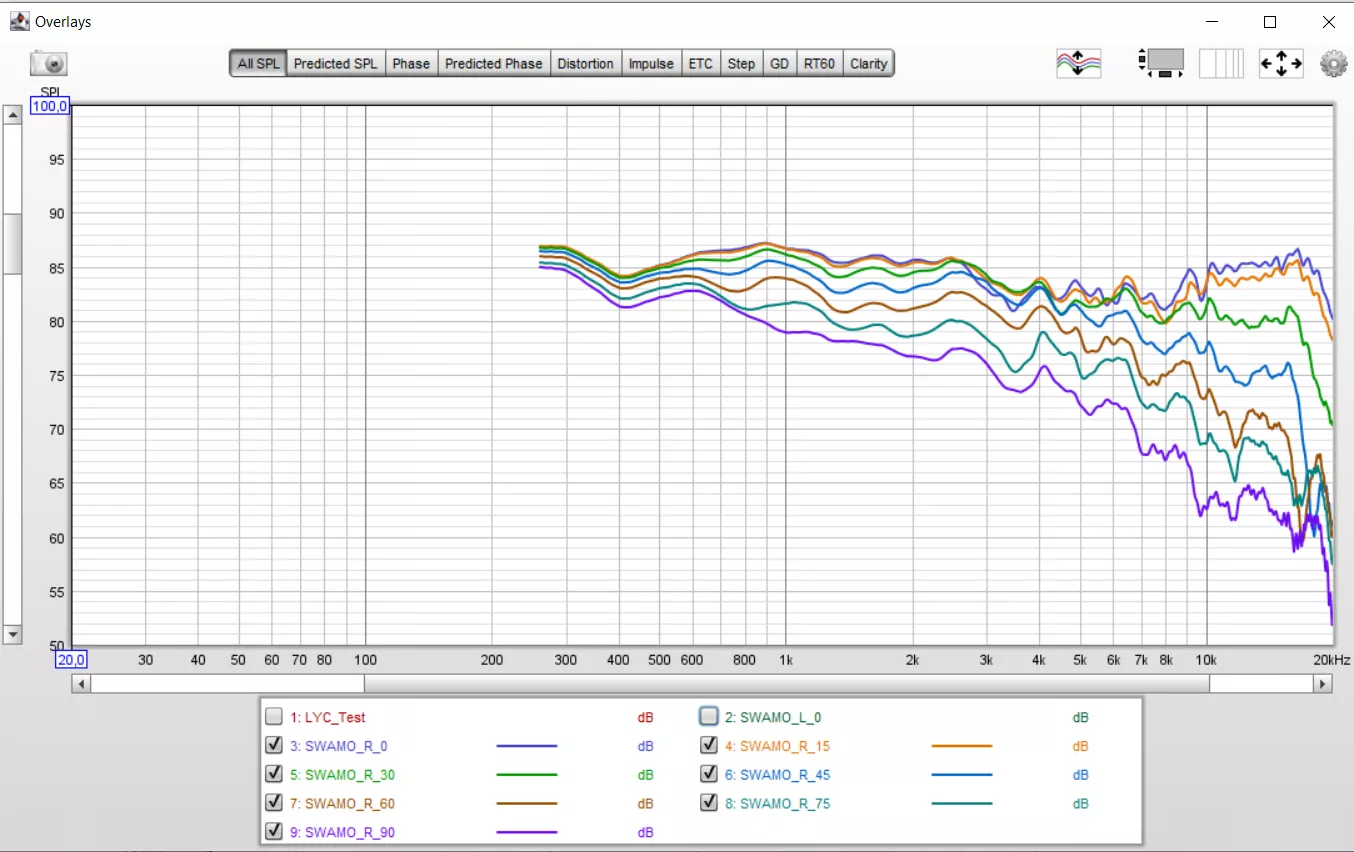Switch to the Distortion tab
The image size is (1354, 852).
[585, 64]
